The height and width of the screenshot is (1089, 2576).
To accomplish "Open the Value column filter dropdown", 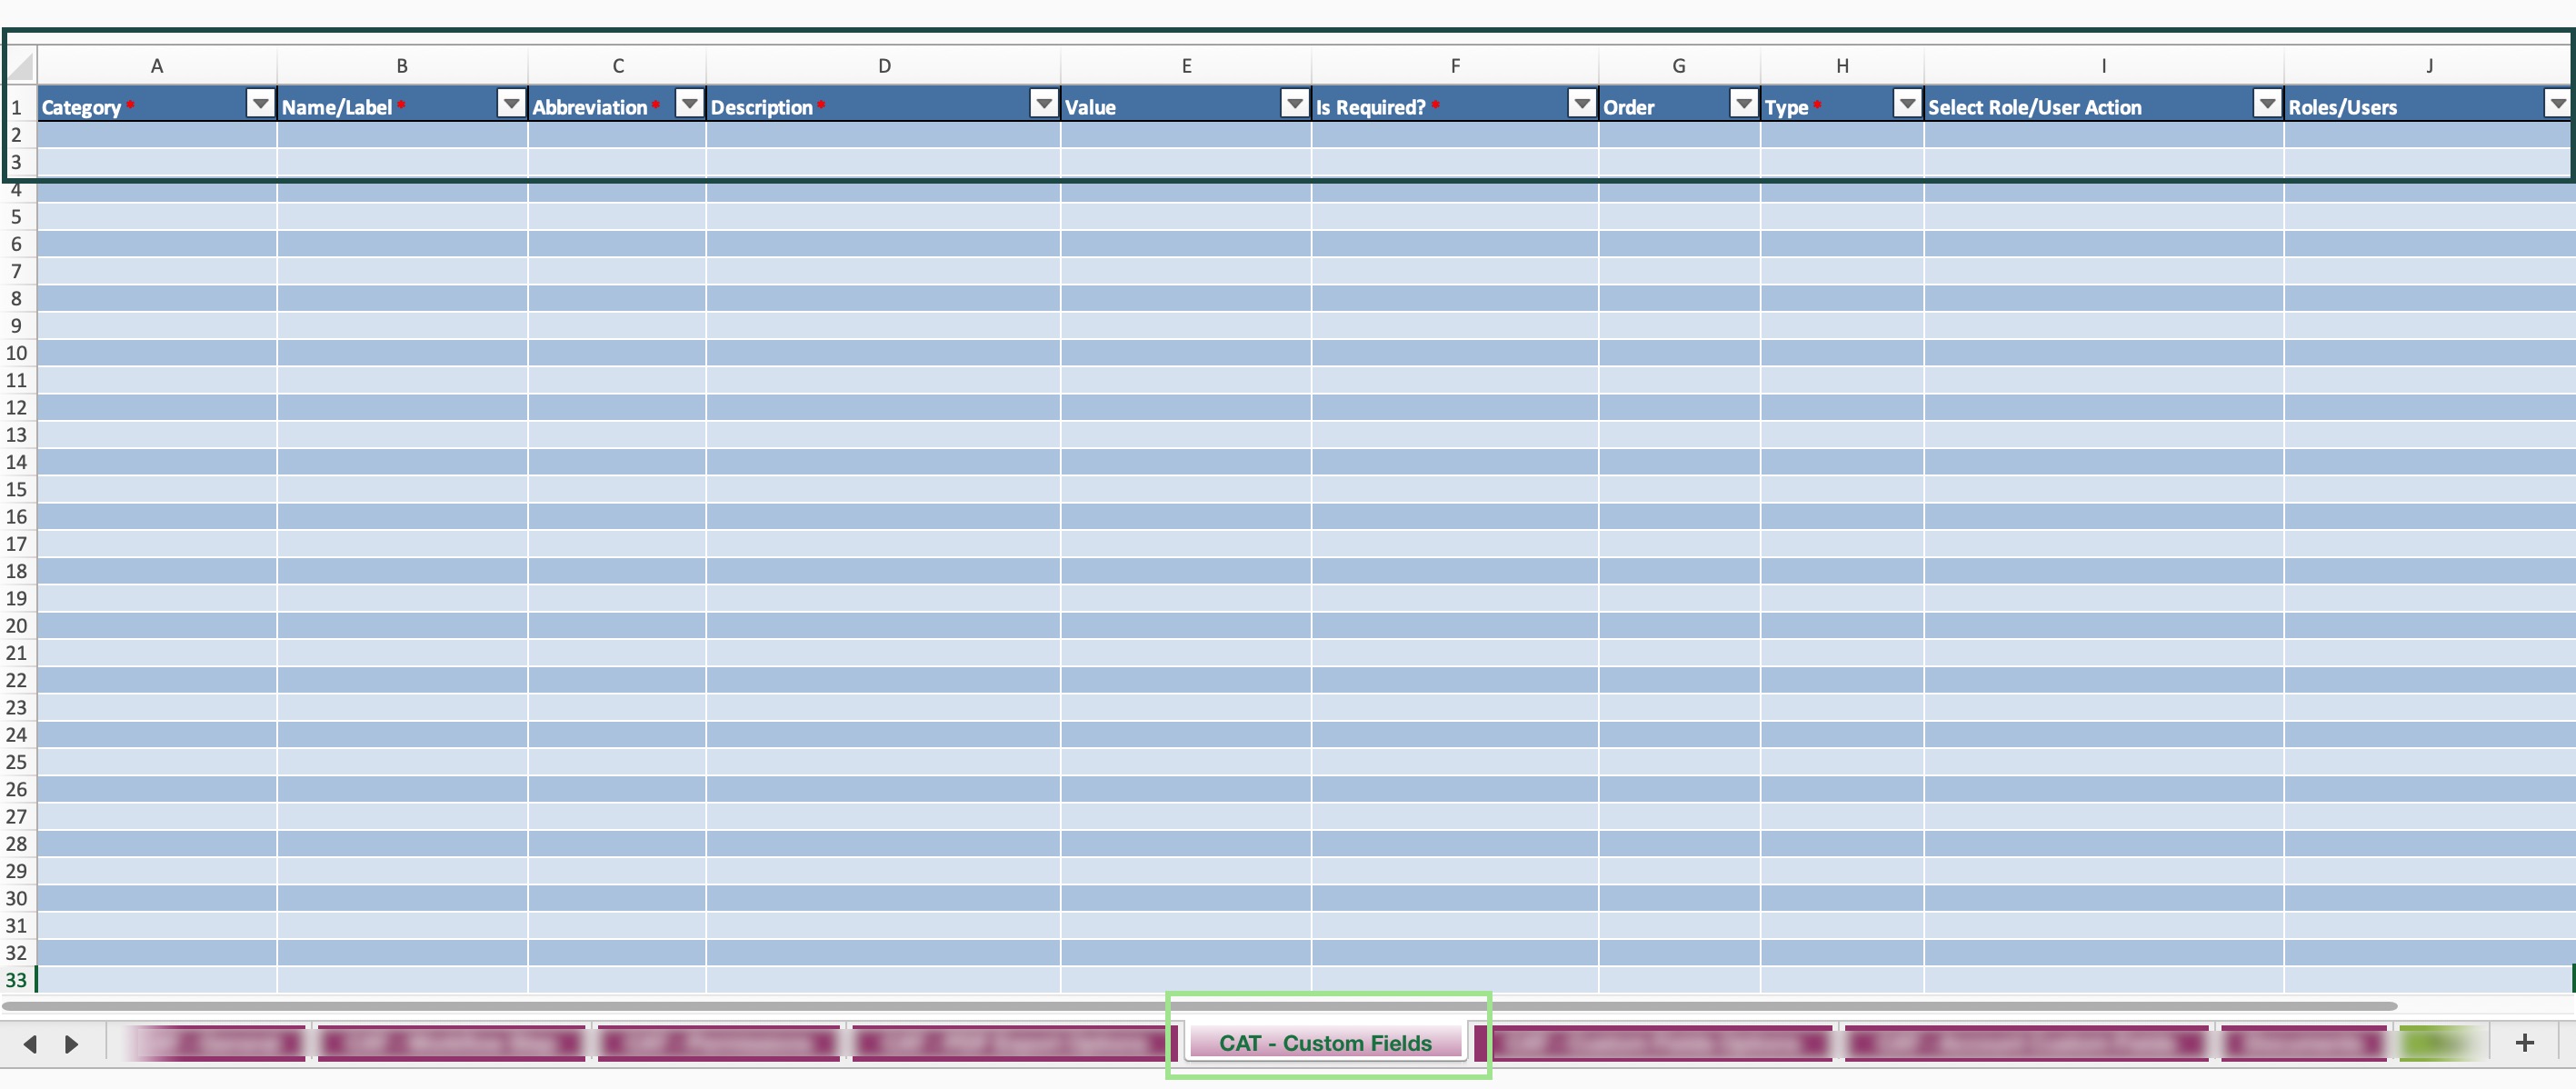I will point(1294,104).
